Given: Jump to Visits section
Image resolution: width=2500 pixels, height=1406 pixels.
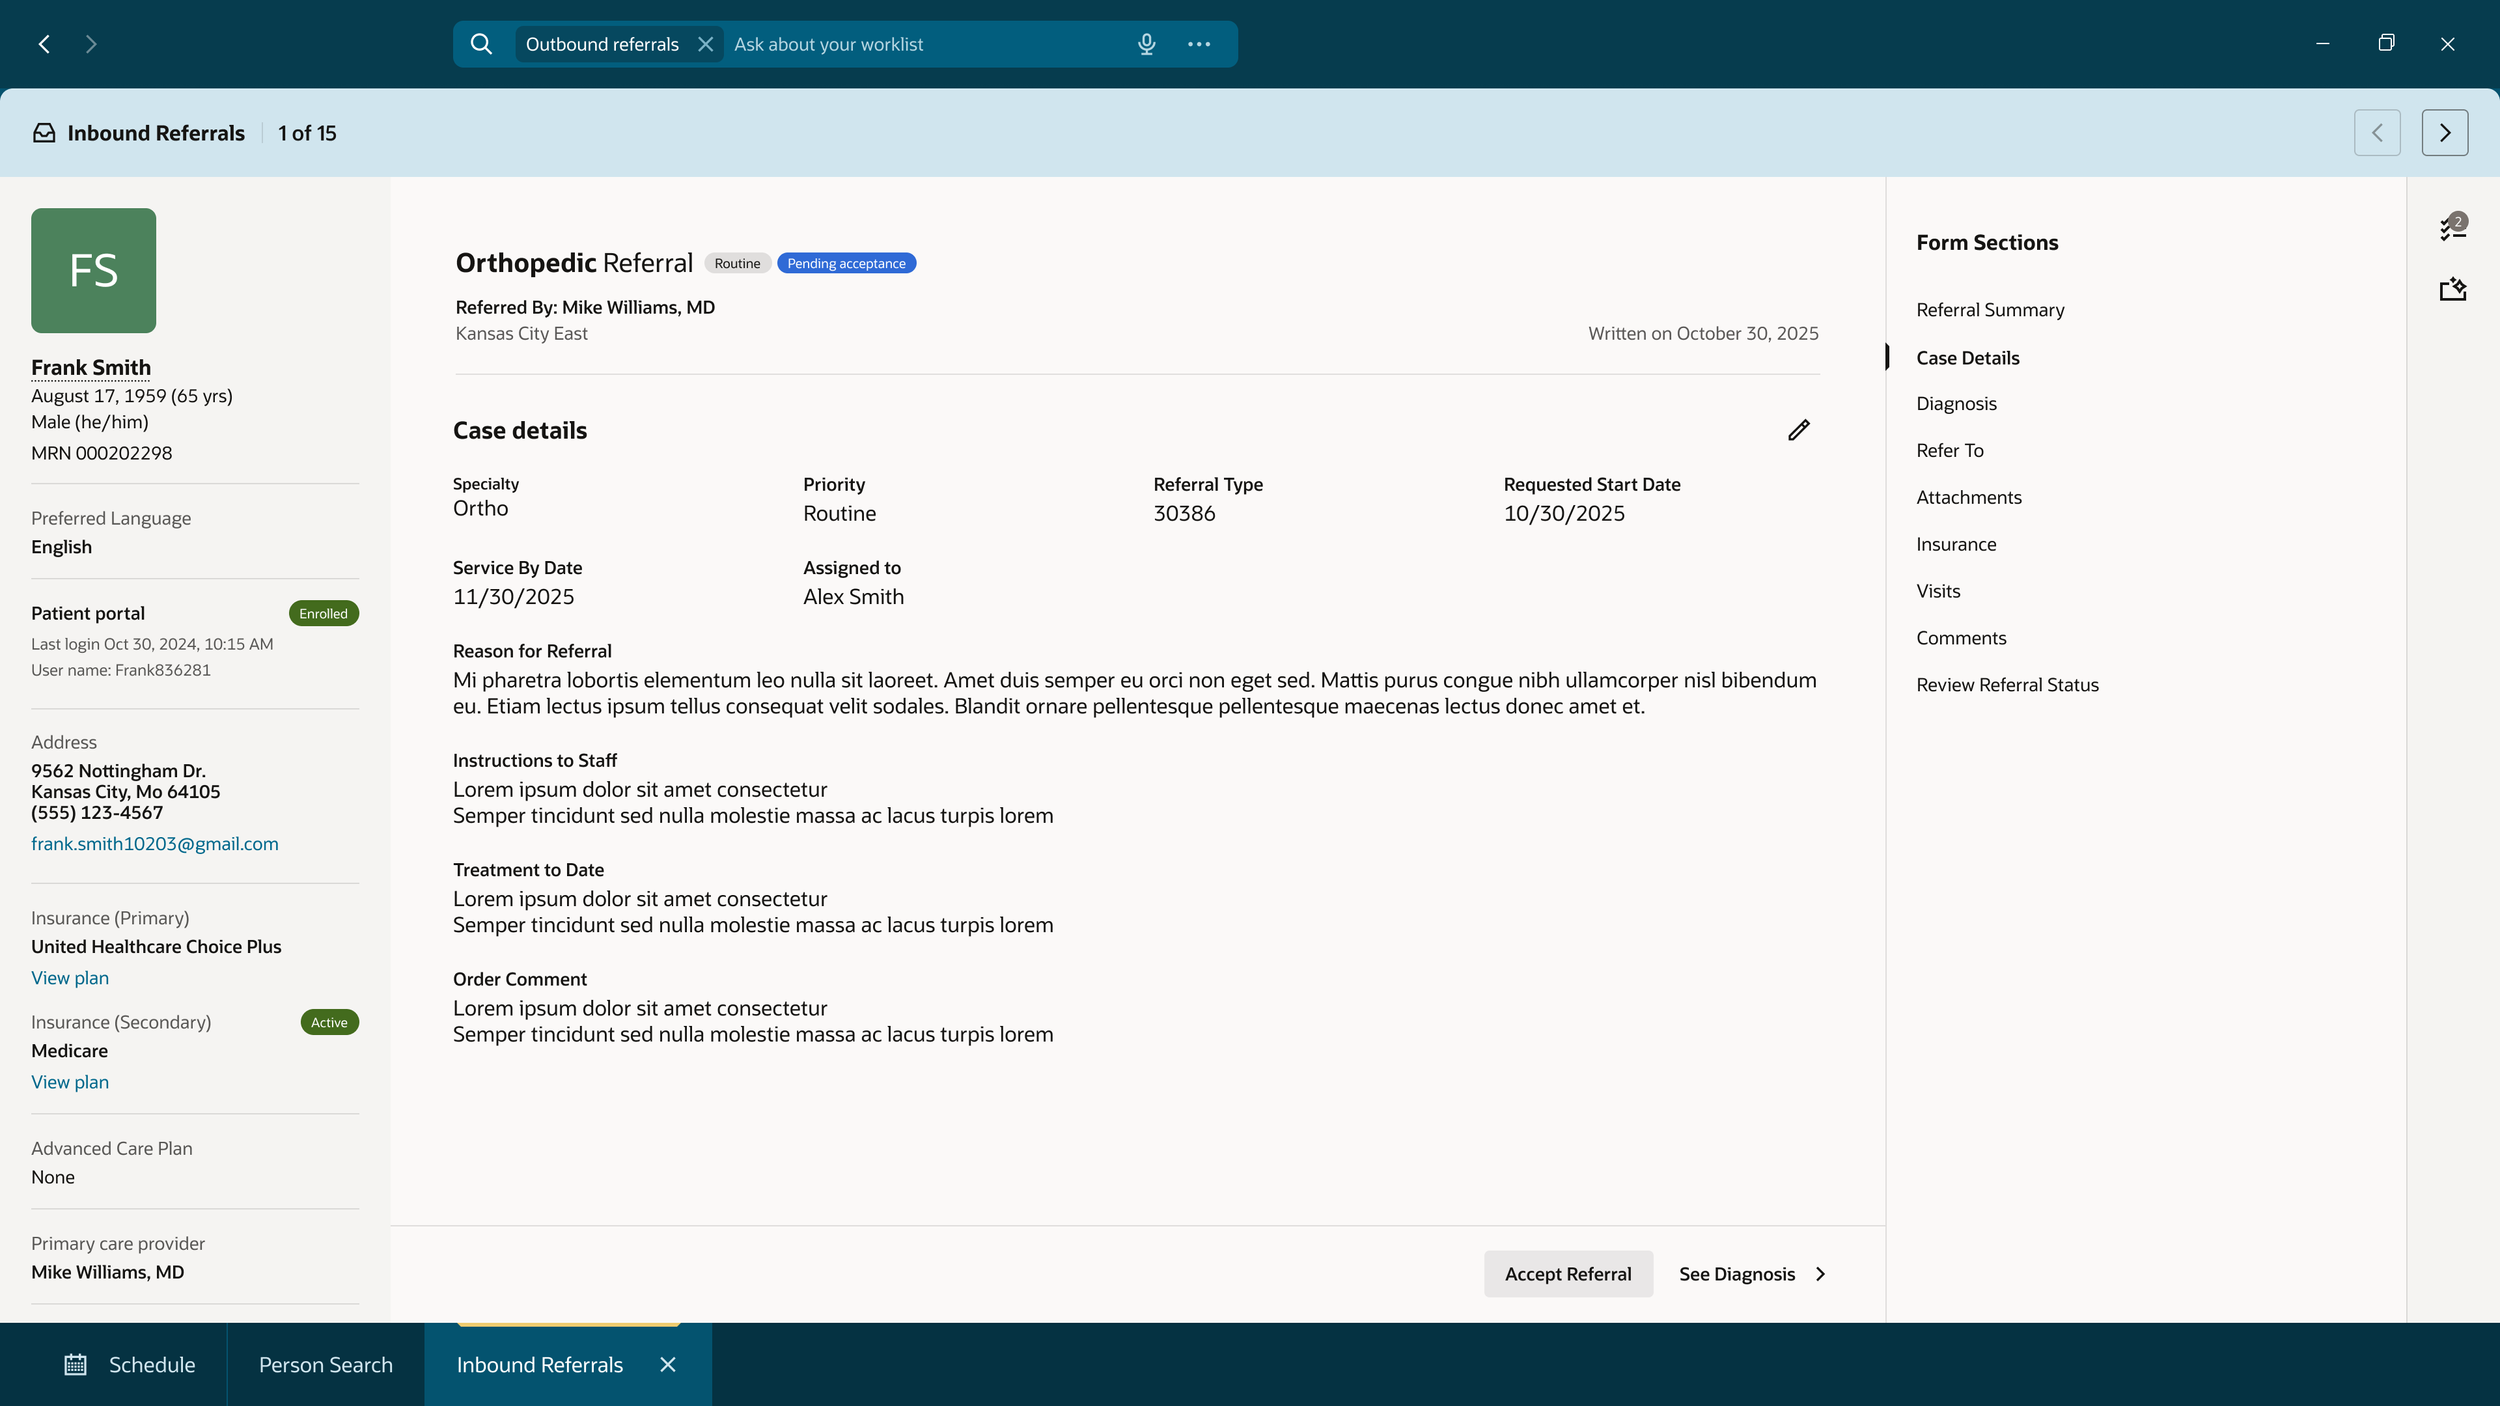Looking at the screenshot, I should coord(1938,591).
